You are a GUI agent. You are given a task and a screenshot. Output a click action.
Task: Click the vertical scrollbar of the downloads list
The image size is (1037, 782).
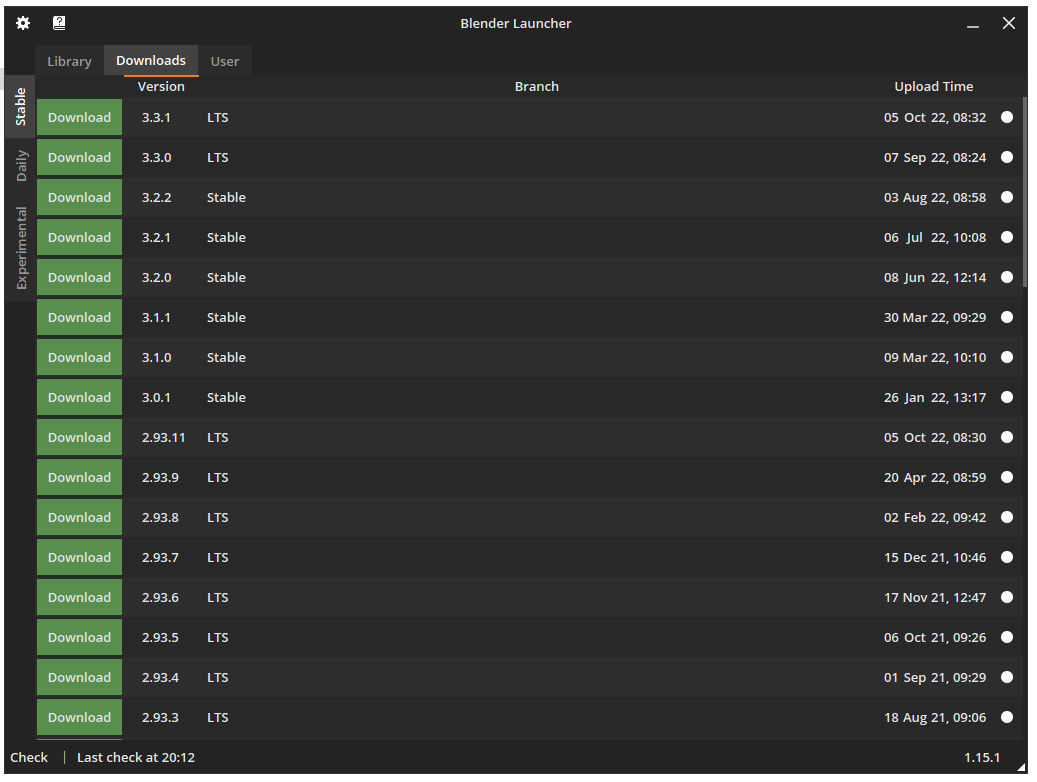(x=1025, y=192)
